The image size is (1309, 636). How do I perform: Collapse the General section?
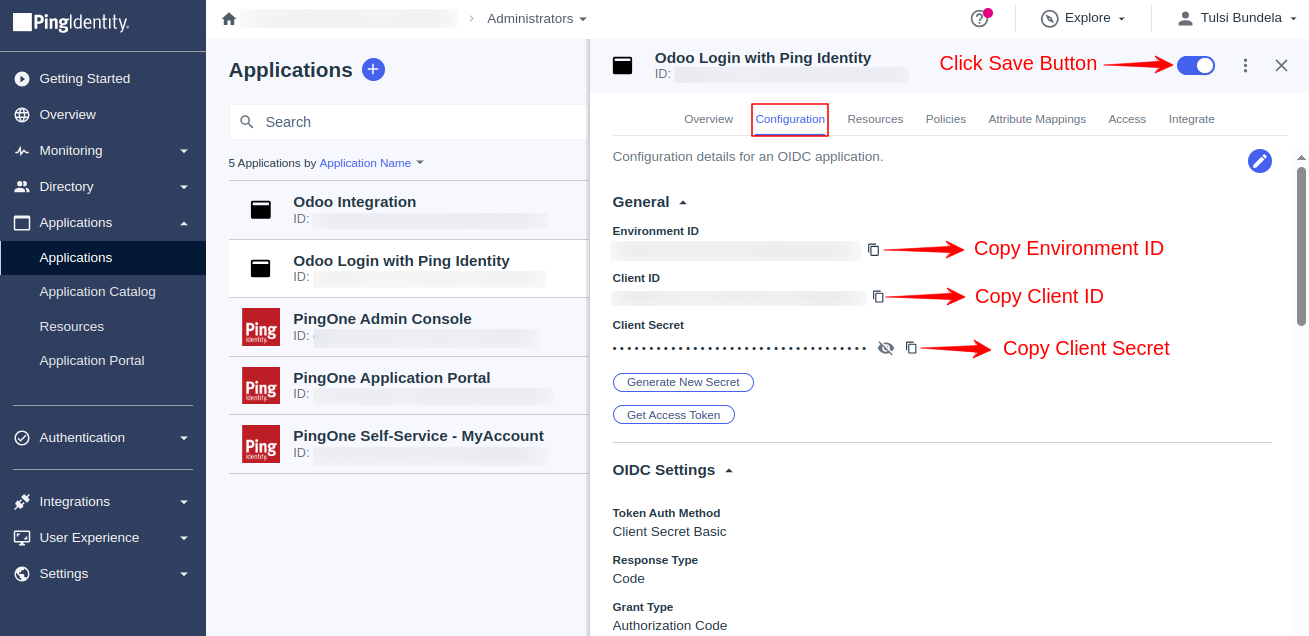pos(683,202)
